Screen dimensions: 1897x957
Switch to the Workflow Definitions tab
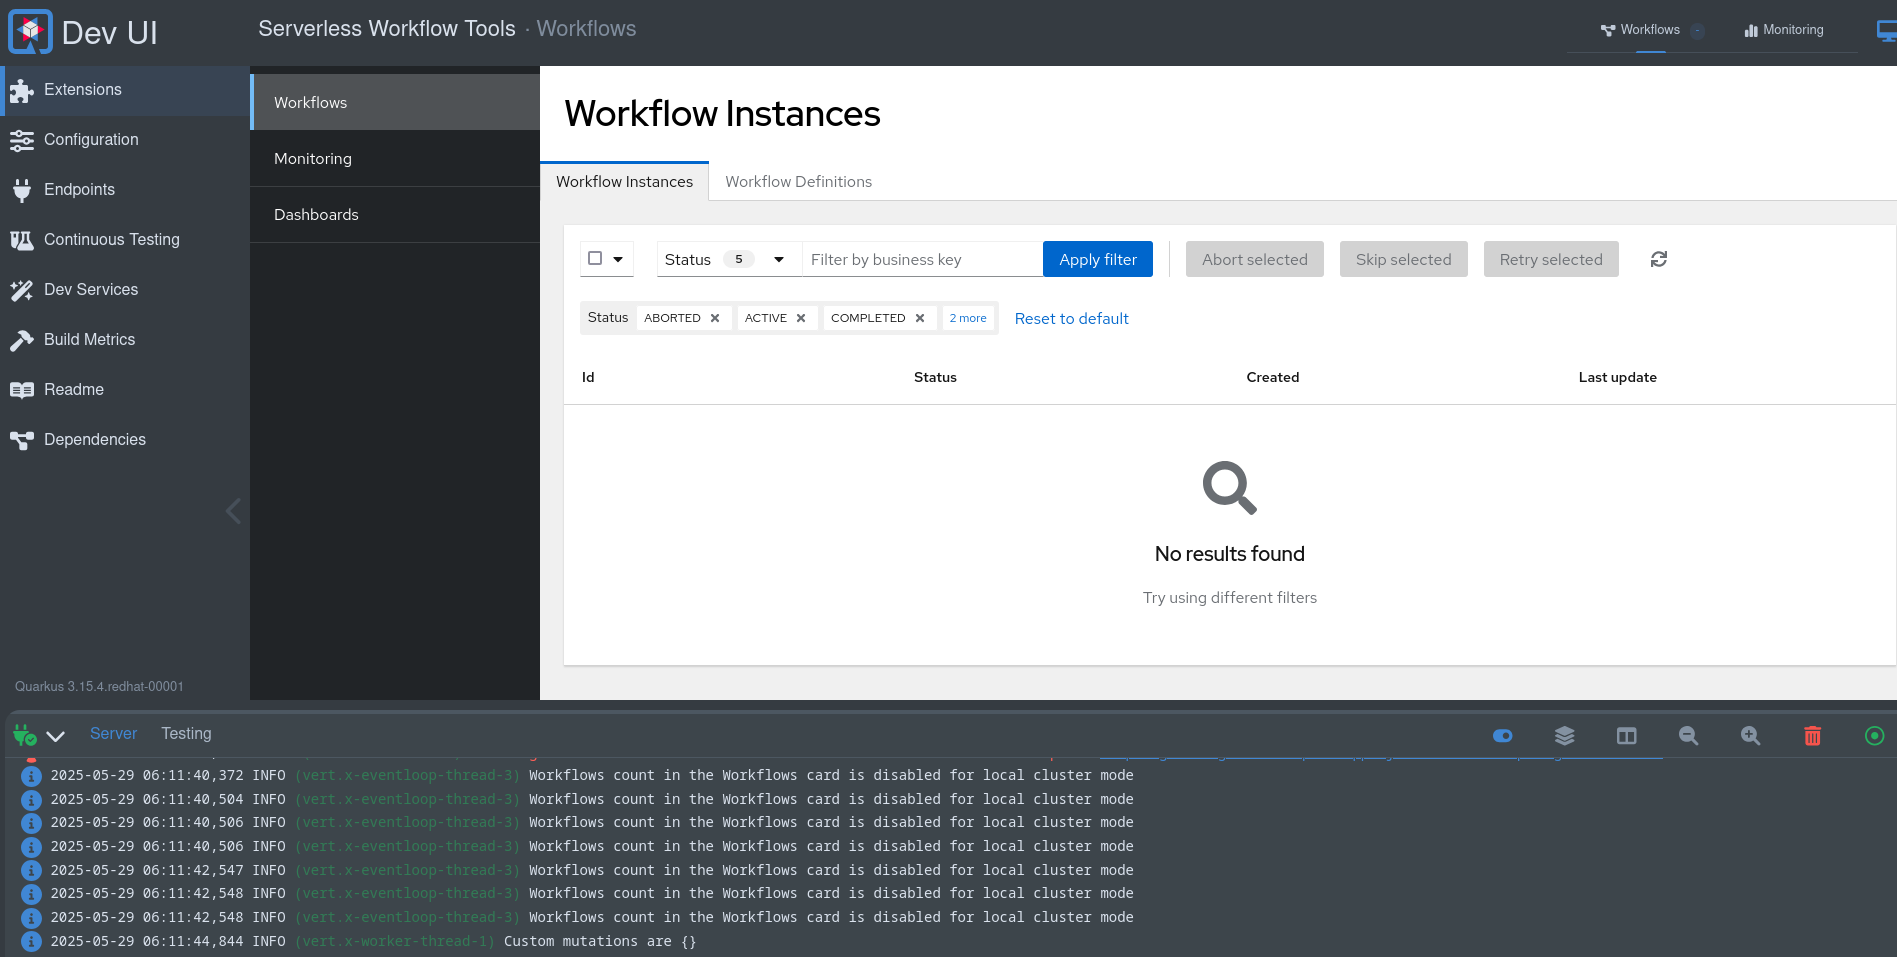pyautogui.click(x=798, y=181)
